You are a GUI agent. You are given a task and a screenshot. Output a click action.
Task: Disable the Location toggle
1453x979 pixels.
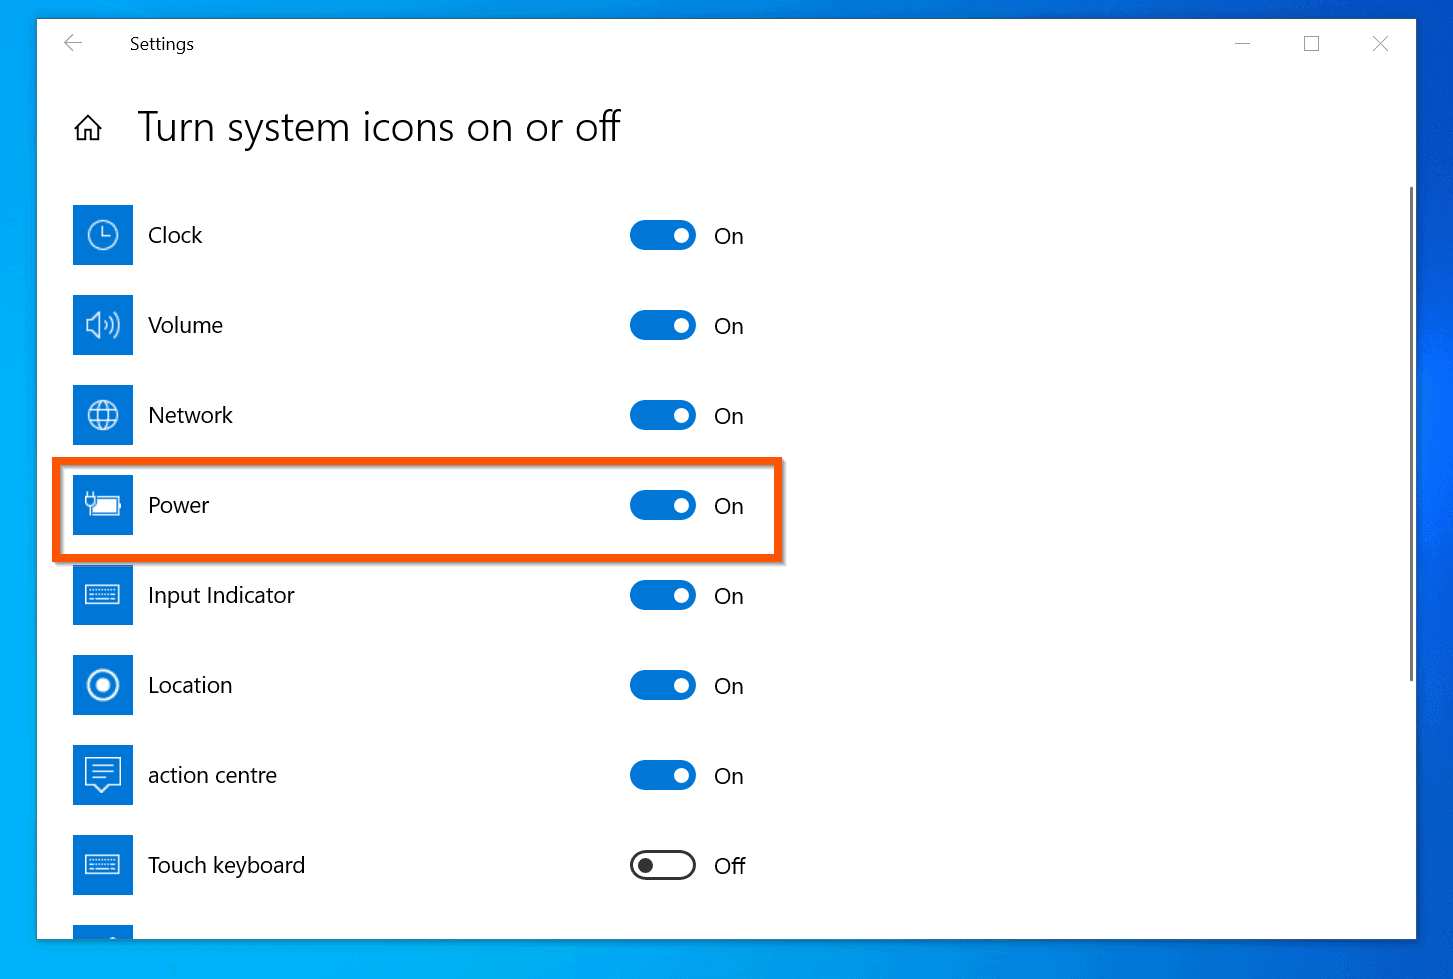point(662,685)
